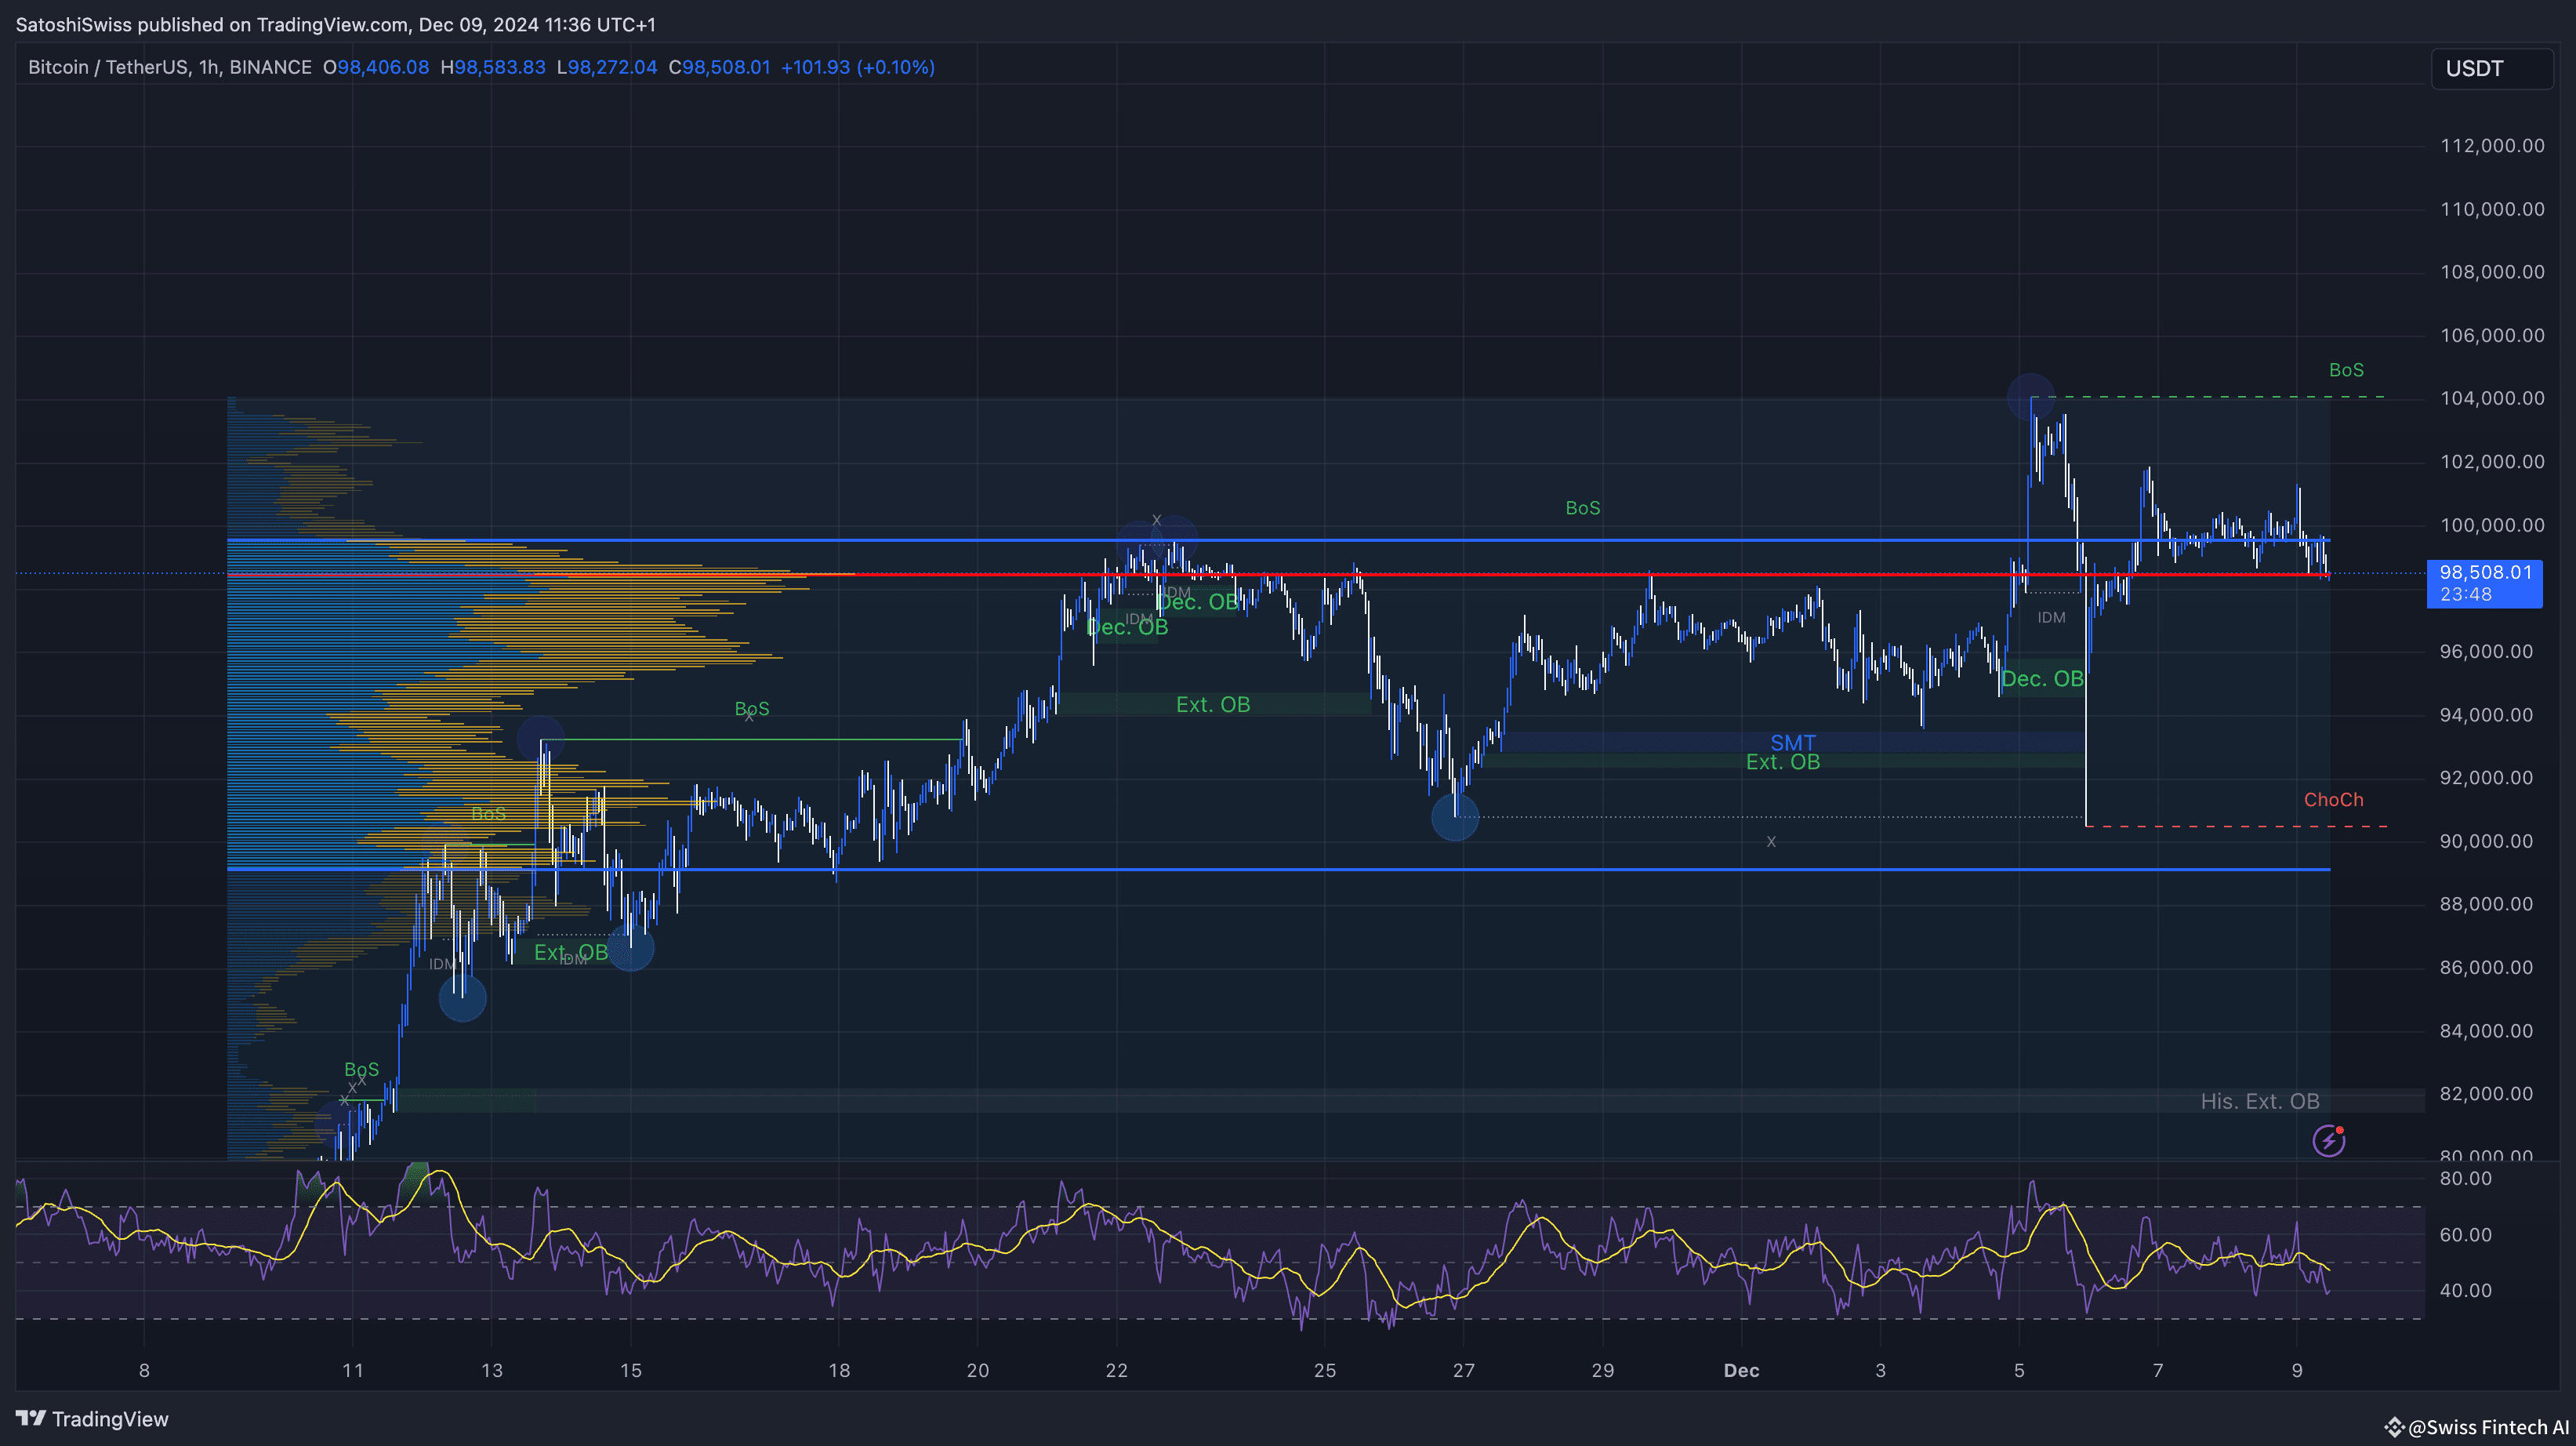The image size is (2576, 1446).
Task: Click the 106,000.00 price axis label
Action: point(2492,335)
